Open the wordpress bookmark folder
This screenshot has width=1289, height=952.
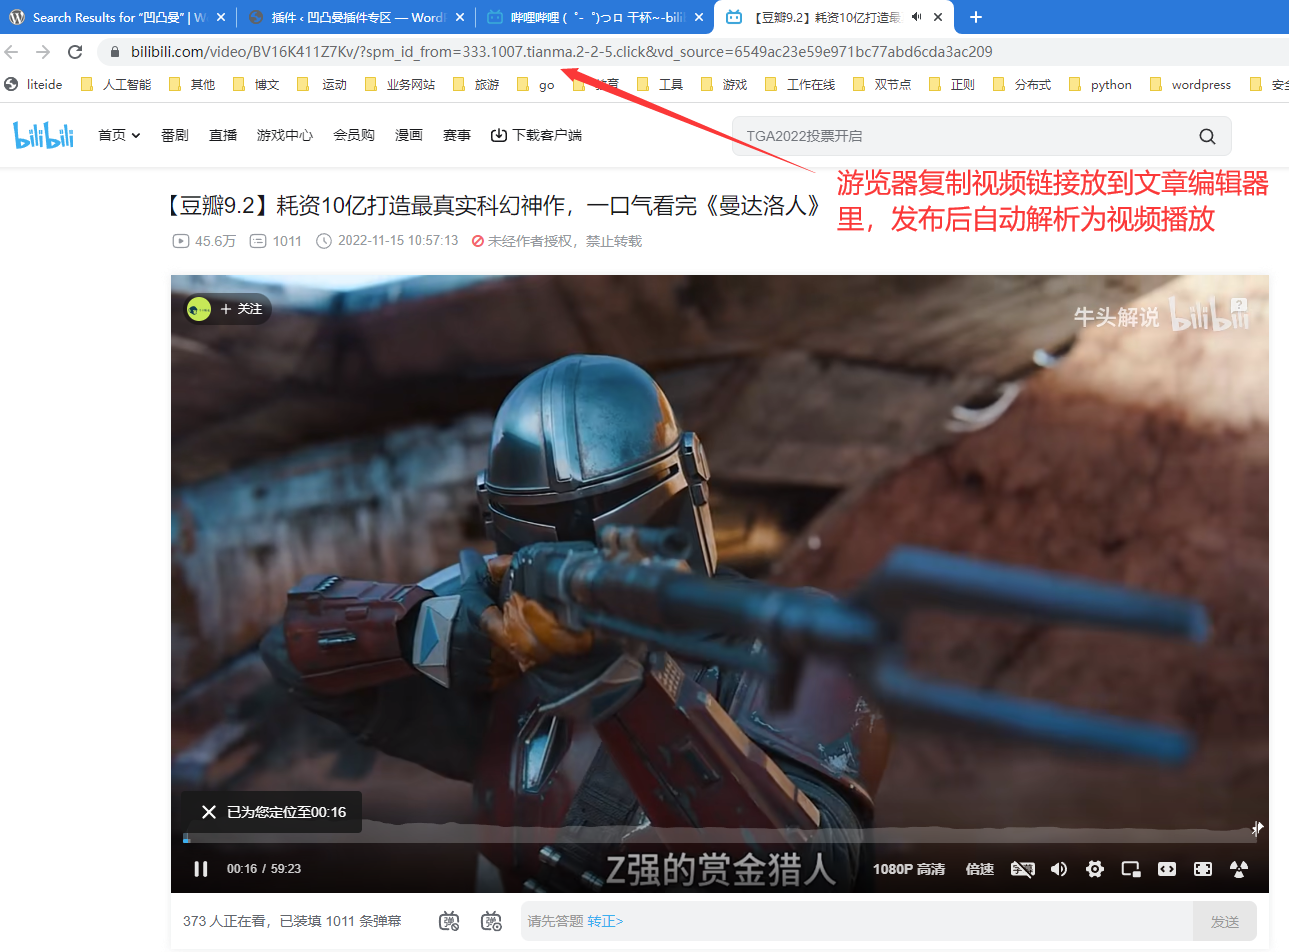pyautogui.click(x=1191, y=85)
